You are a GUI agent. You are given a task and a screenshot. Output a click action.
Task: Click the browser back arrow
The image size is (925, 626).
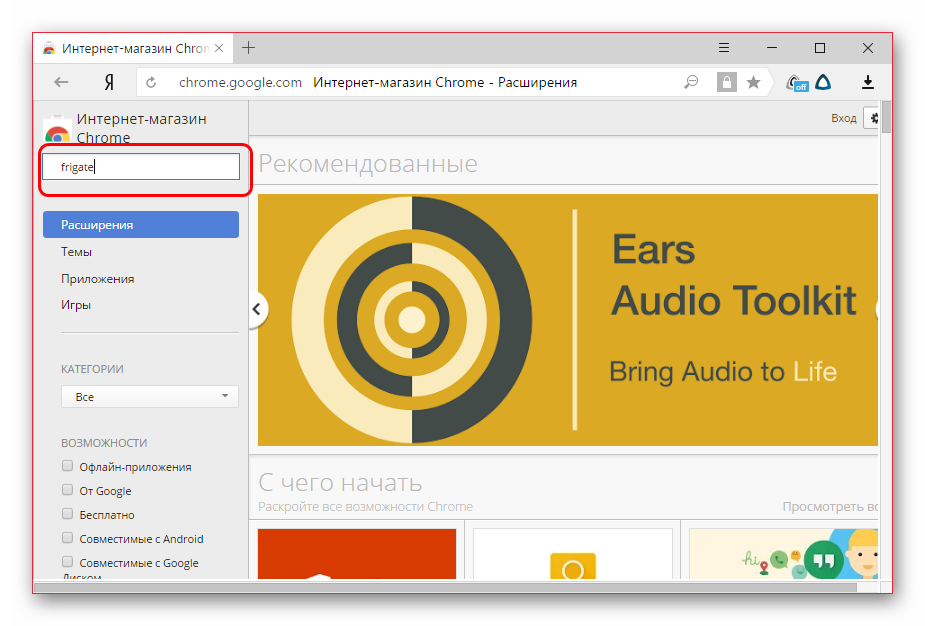[62, 83]
